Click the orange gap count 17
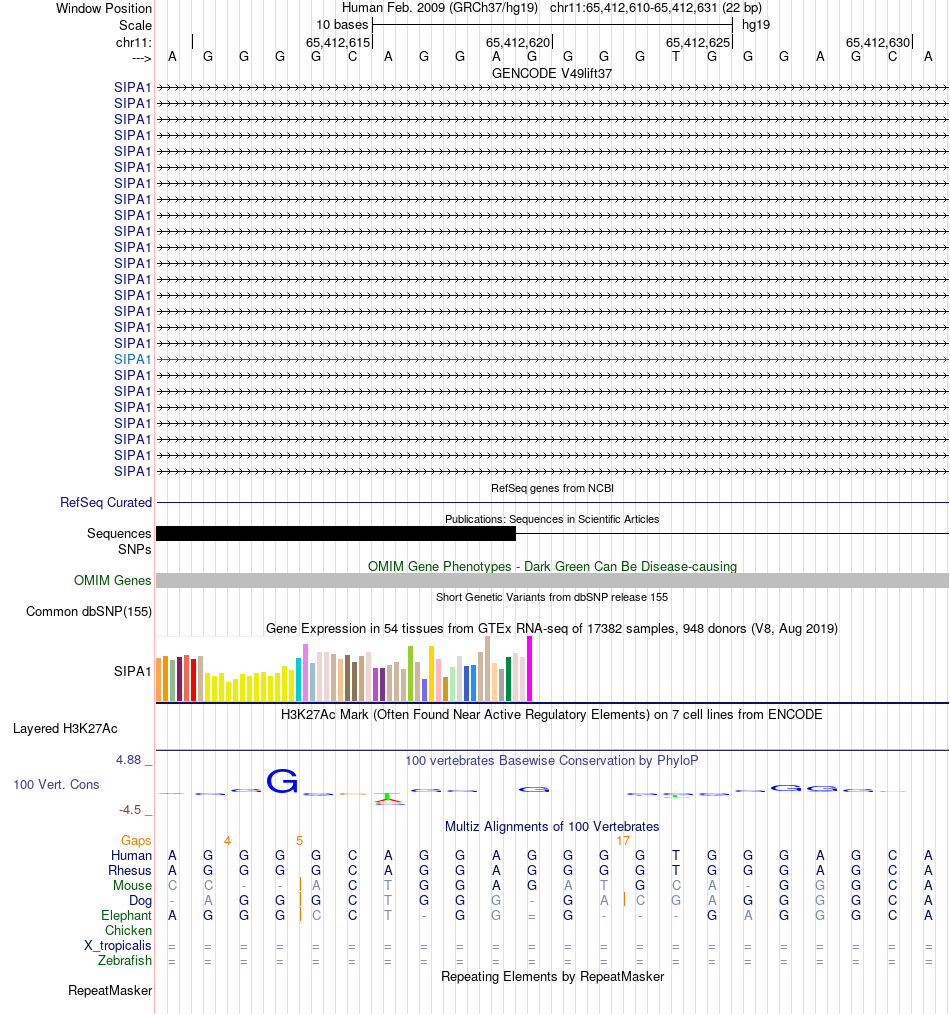950x1014 pixels. click(623, 841)
